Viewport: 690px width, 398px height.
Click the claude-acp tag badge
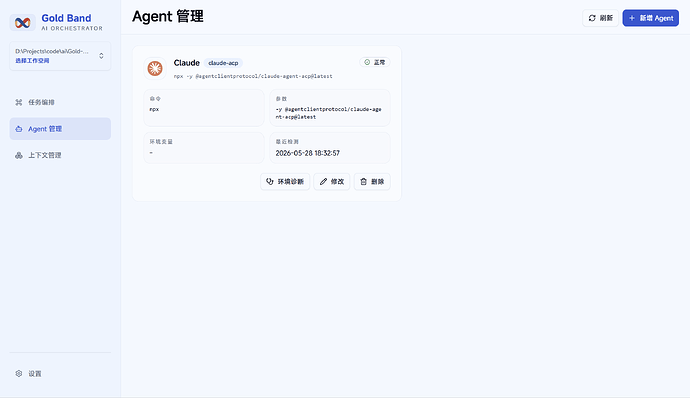click(x=223, y=63)
